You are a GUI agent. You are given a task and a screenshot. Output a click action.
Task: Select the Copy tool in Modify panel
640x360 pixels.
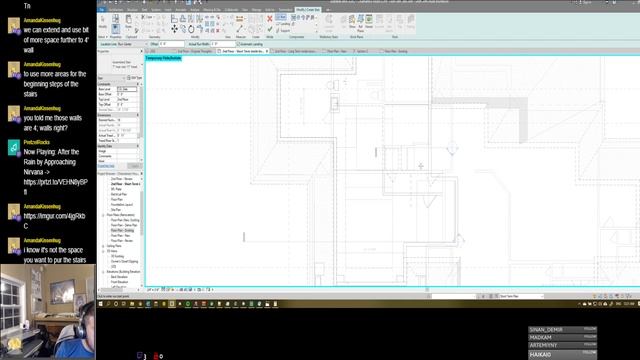point(183,29)
